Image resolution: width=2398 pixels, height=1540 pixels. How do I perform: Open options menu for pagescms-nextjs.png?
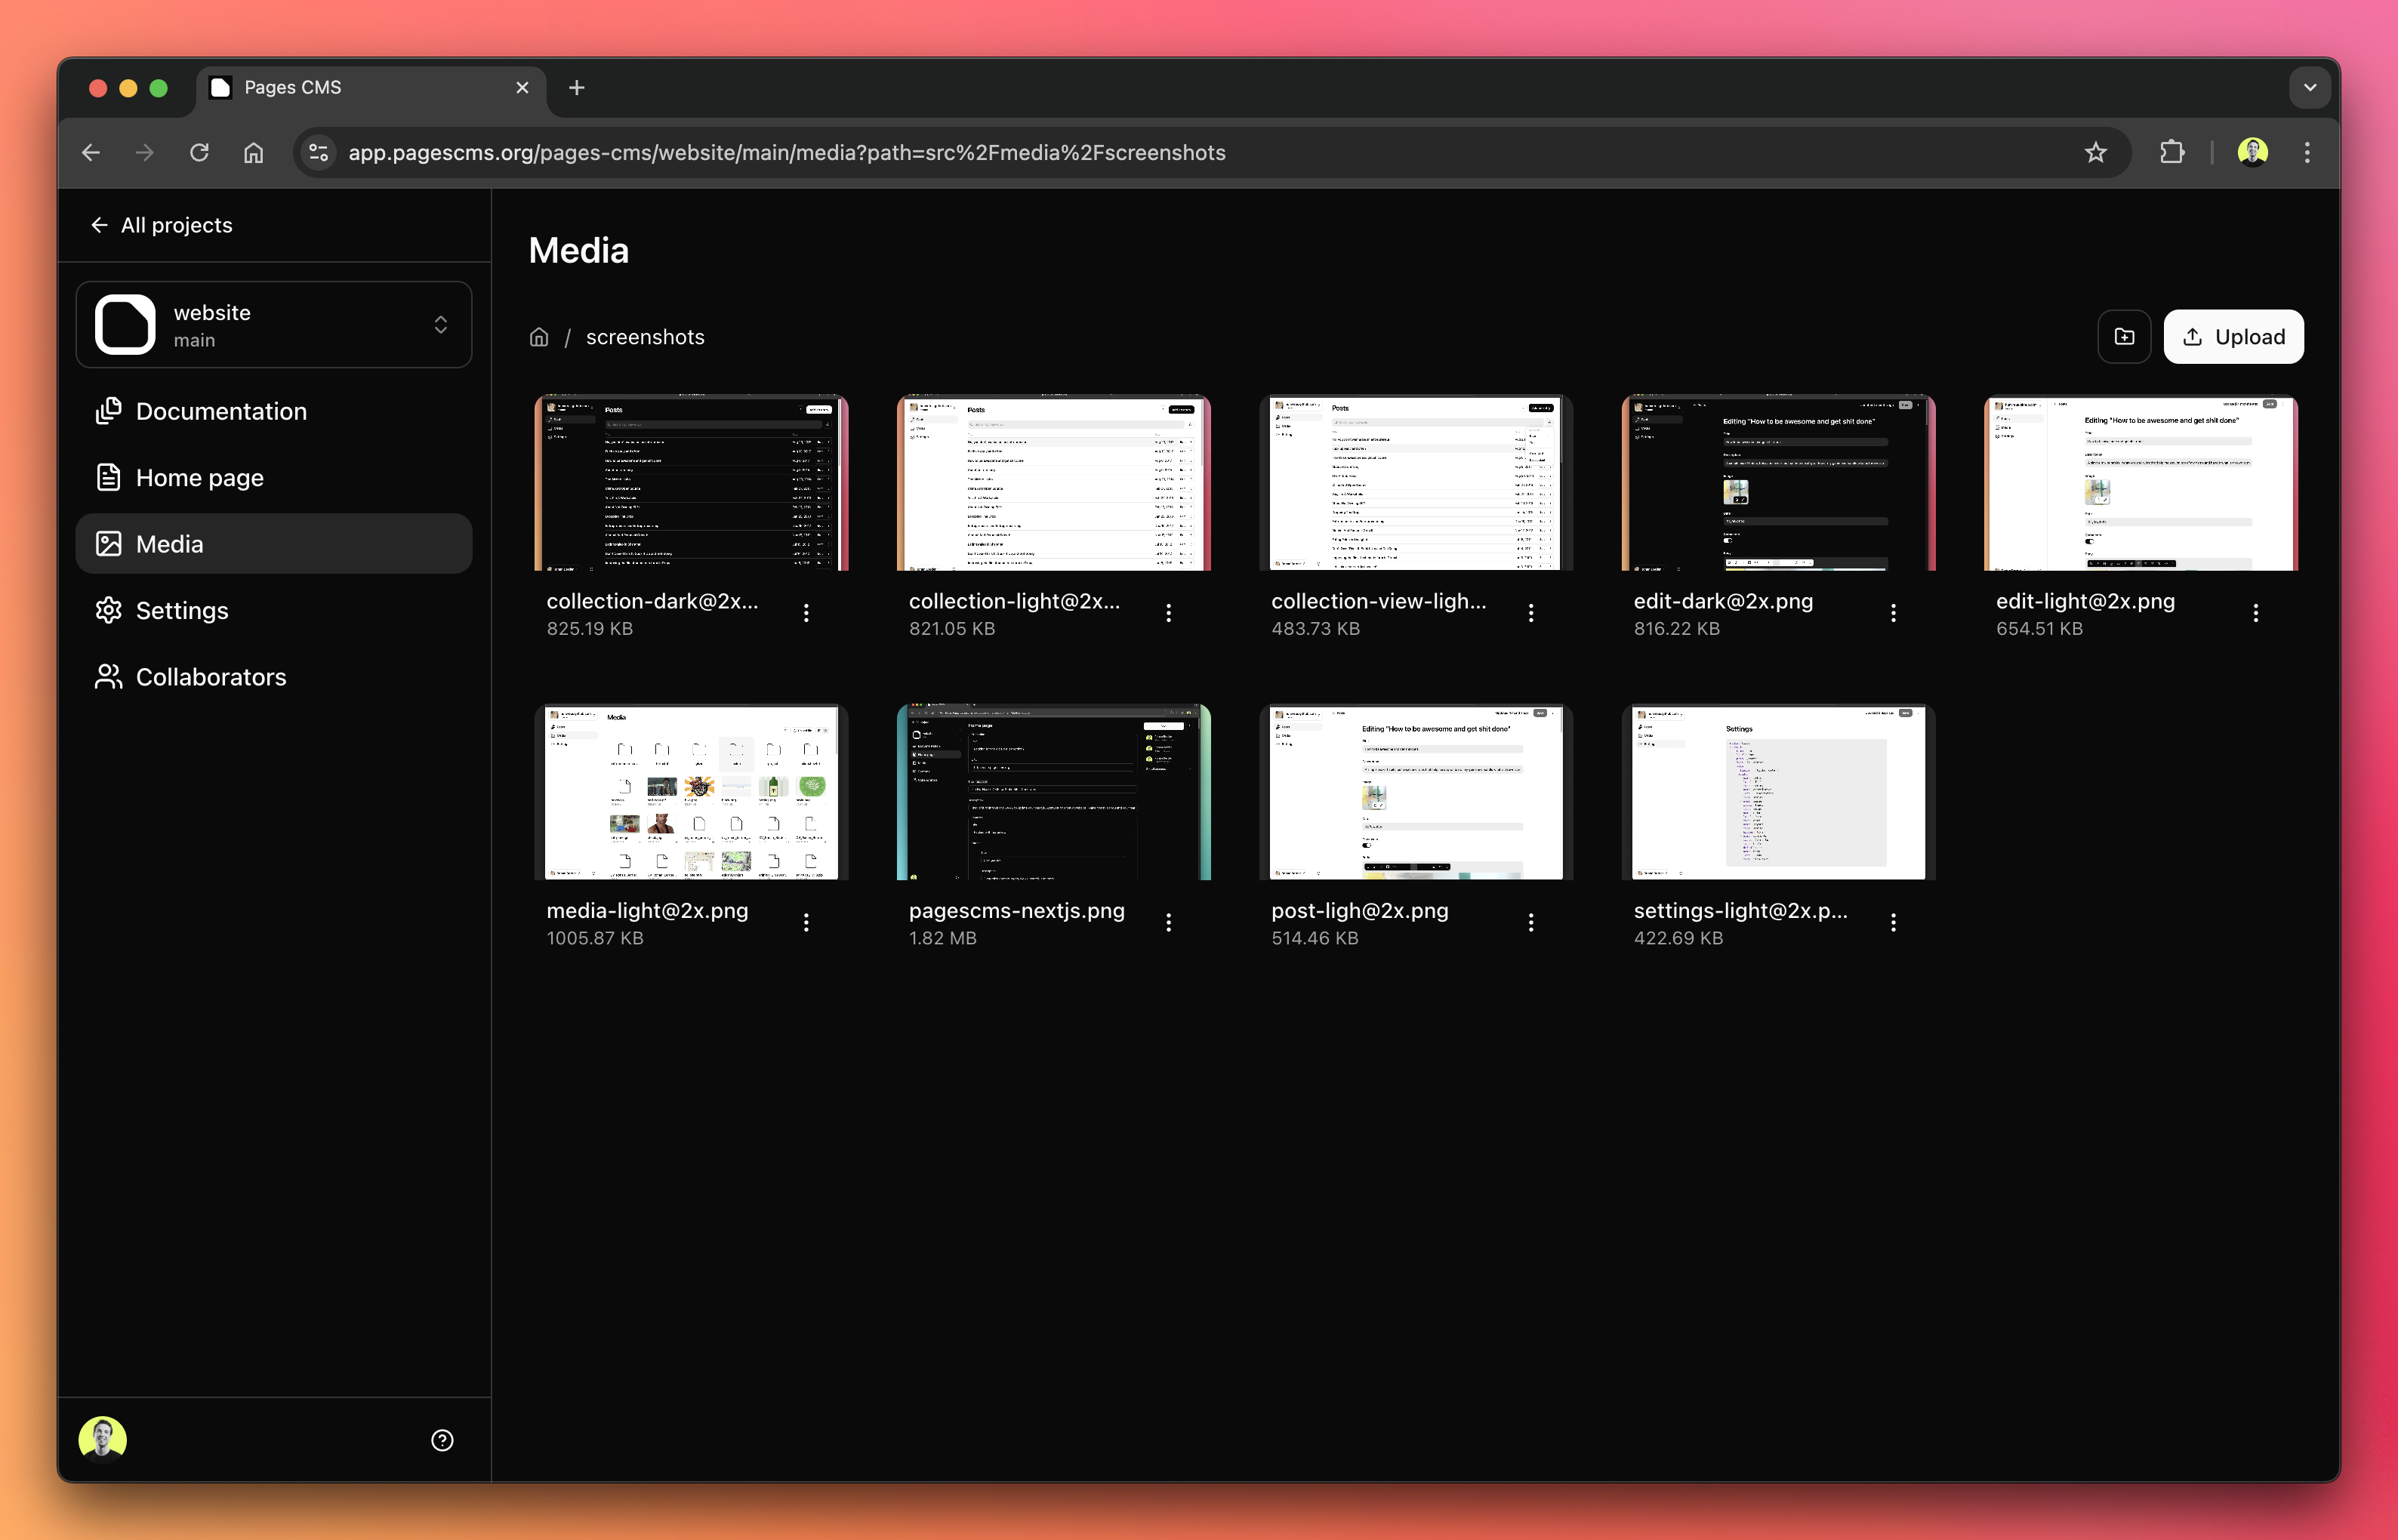pos(1168,922)
